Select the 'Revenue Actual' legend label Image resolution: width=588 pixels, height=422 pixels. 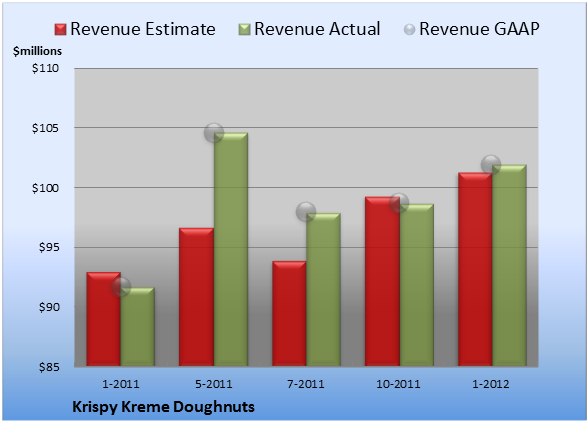click(317, 29)
